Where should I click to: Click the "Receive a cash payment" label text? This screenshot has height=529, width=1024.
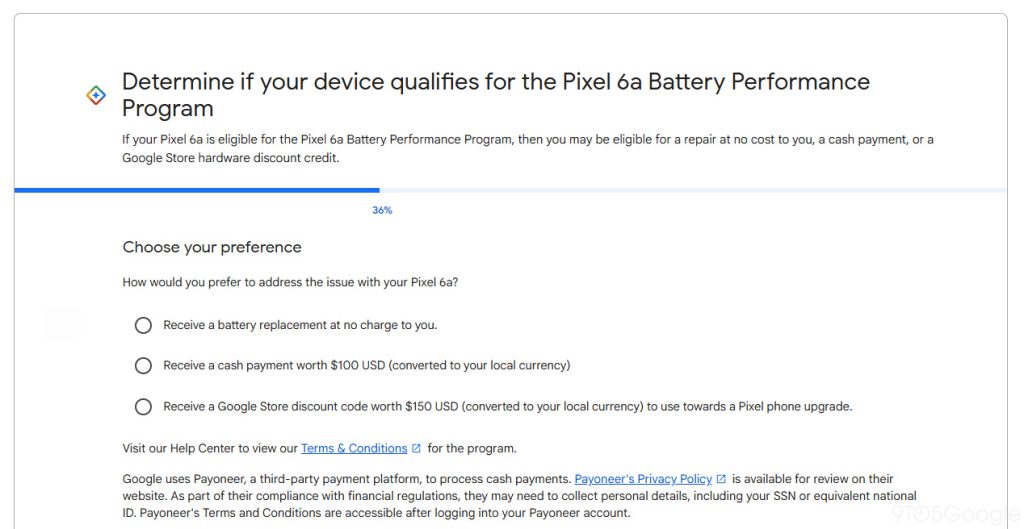pyautogui.click(x=366, y=366)
